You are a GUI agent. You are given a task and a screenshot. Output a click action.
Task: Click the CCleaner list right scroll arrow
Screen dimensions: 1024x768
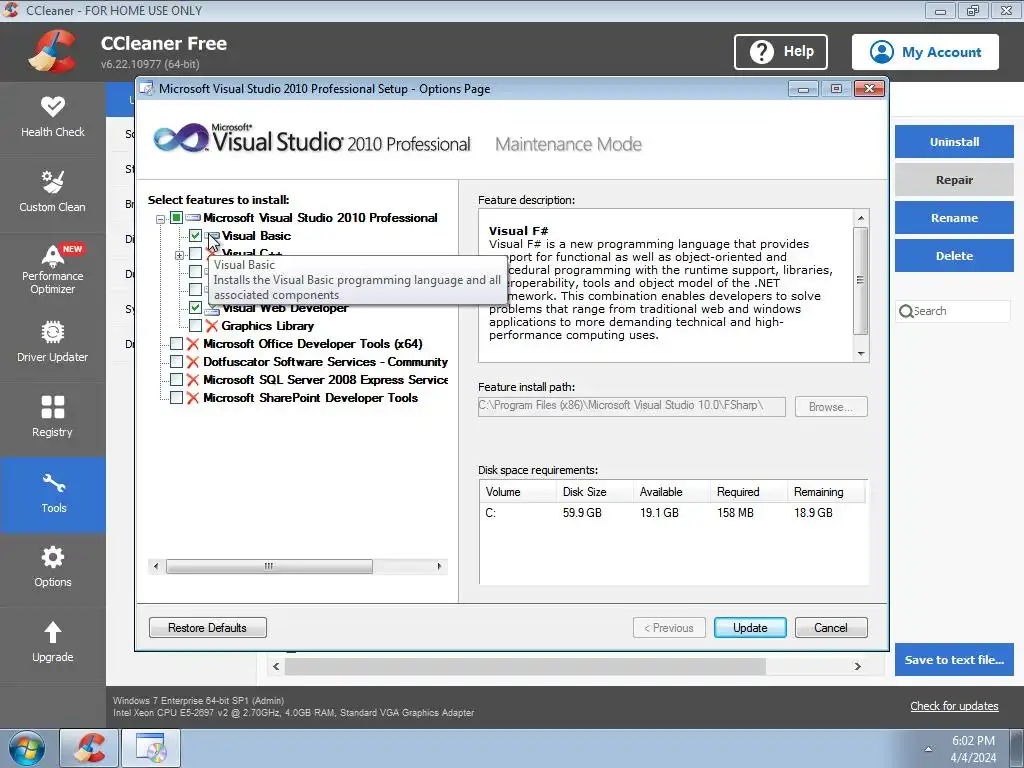[857, 667]
